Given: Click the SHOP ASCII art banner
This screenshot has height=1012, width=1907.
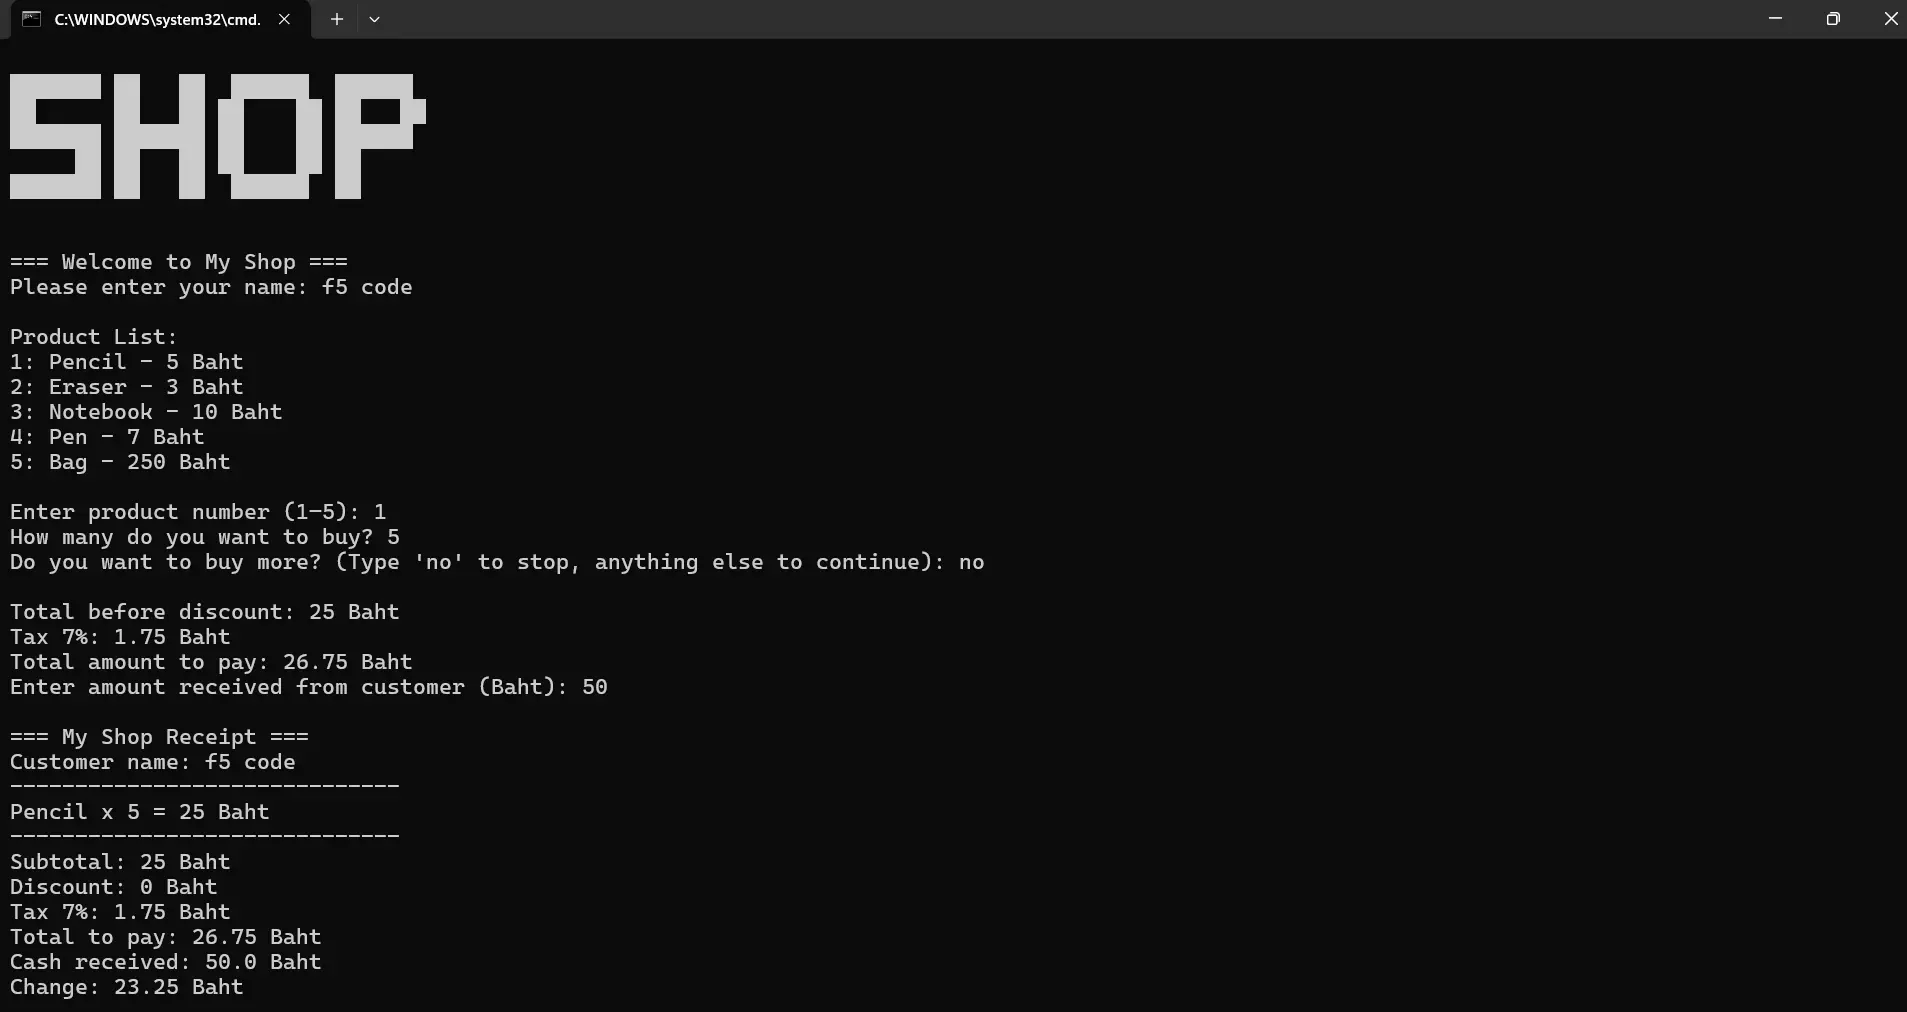Looking at the screenshot, I should pos(216,136).
